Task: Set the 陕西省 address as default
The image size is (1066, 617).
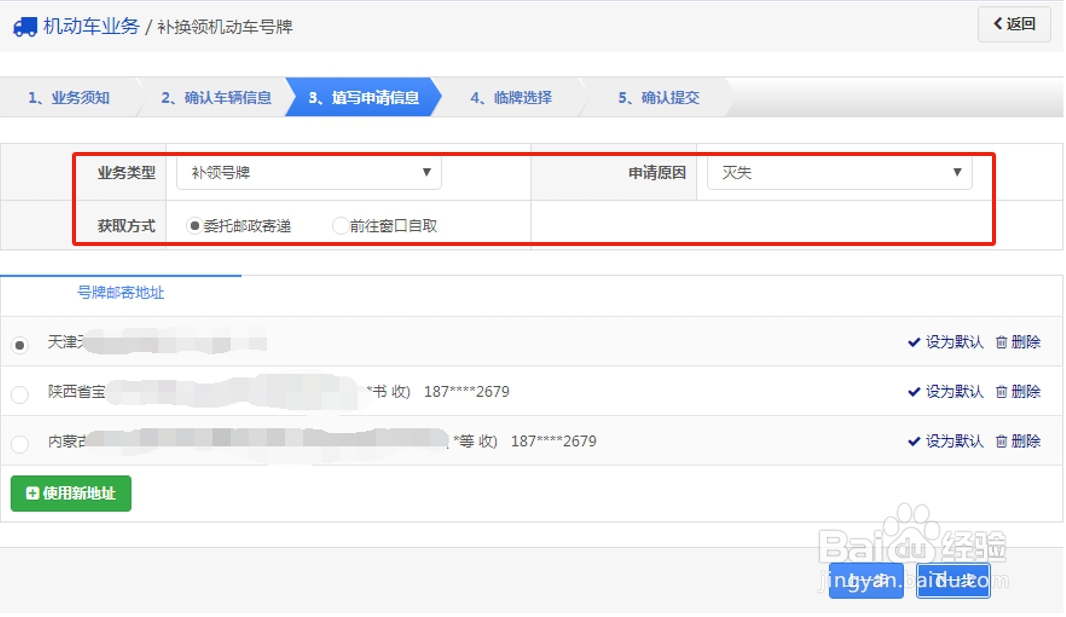Action: click(x=946, y=391)
